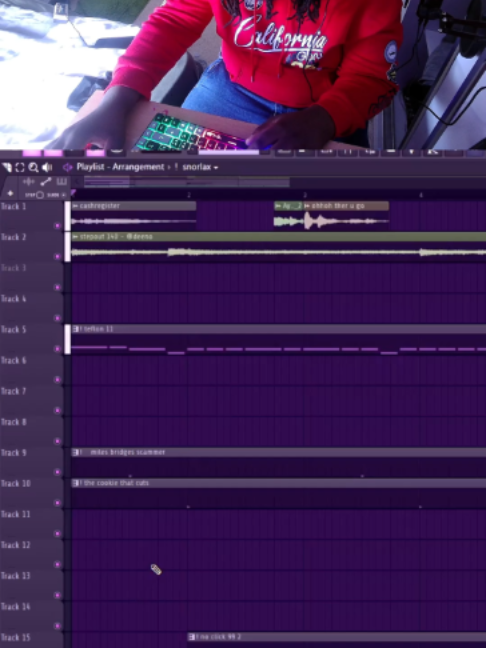Focus audio clips with the waveform icon

(x=29, y=181)
